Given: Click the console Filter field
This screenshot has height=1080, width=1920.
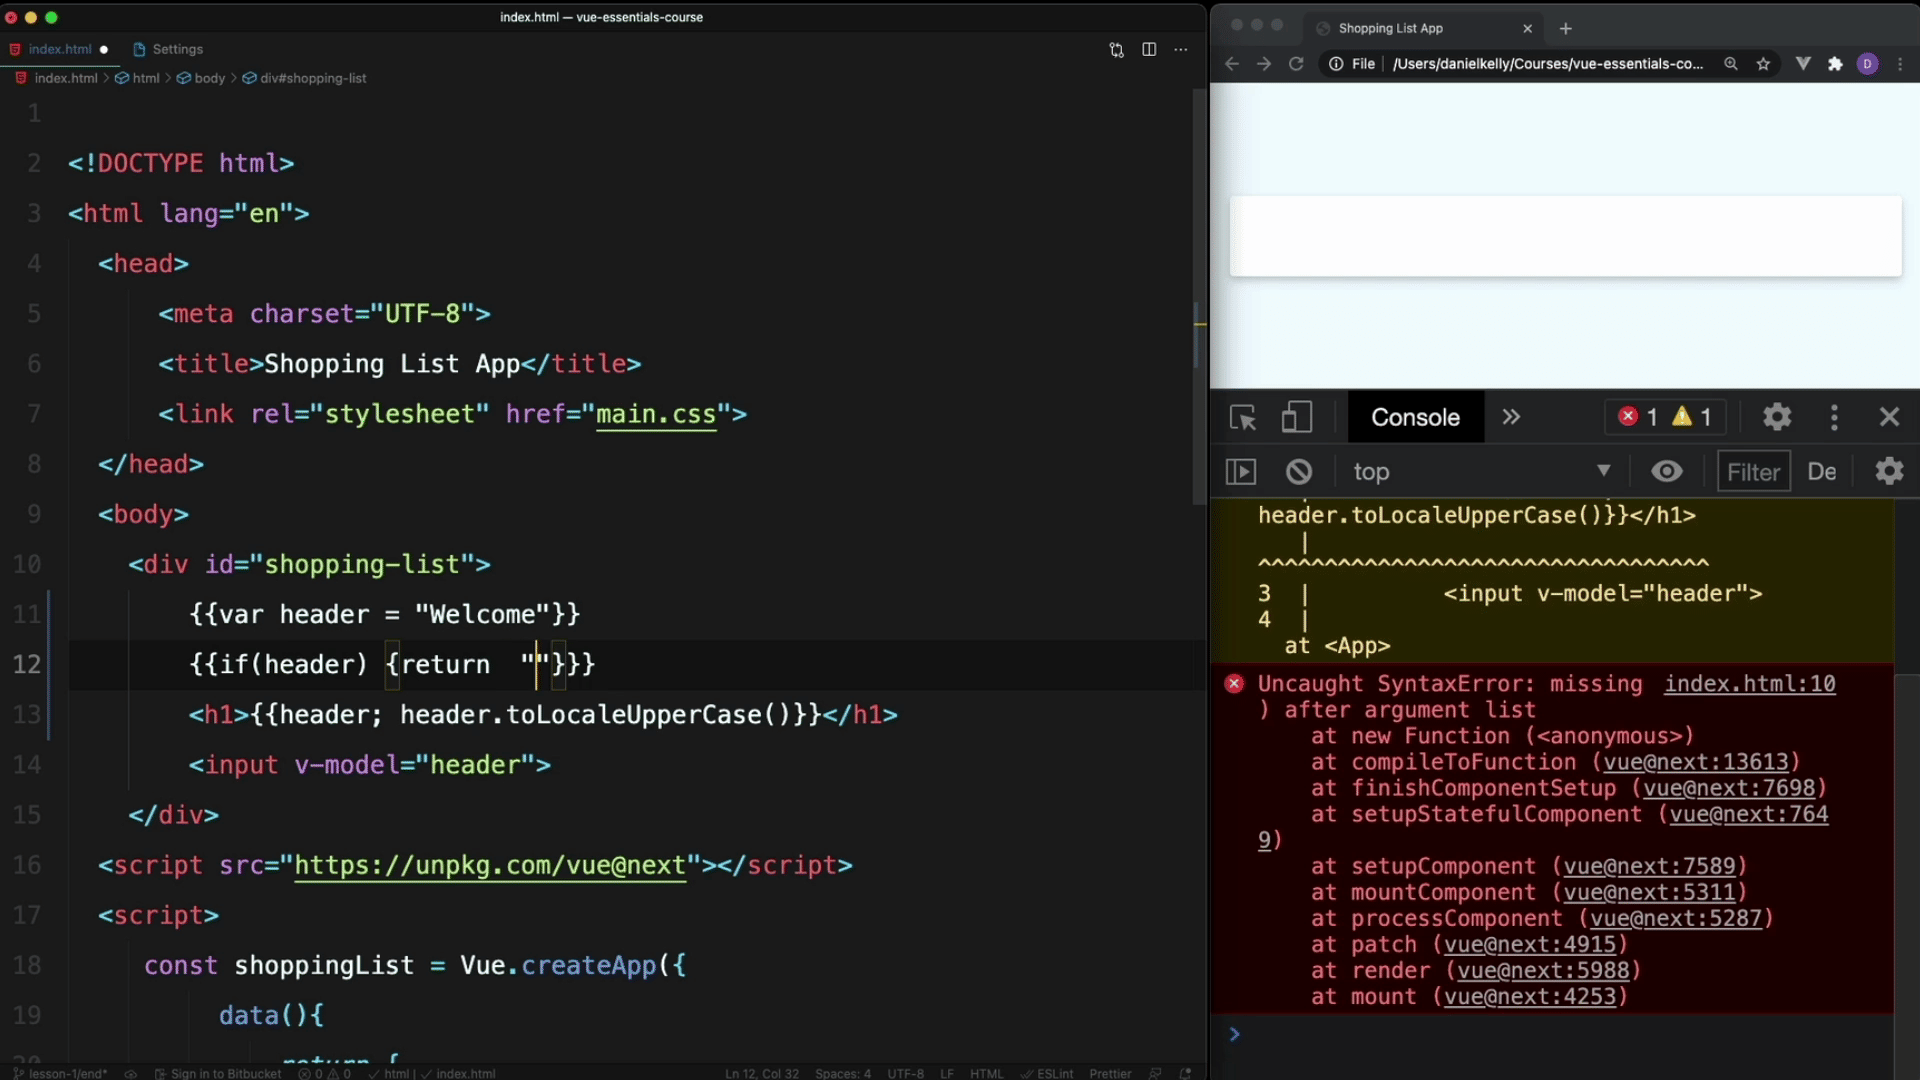Looking at the screenshot, I should [1753, 472].
